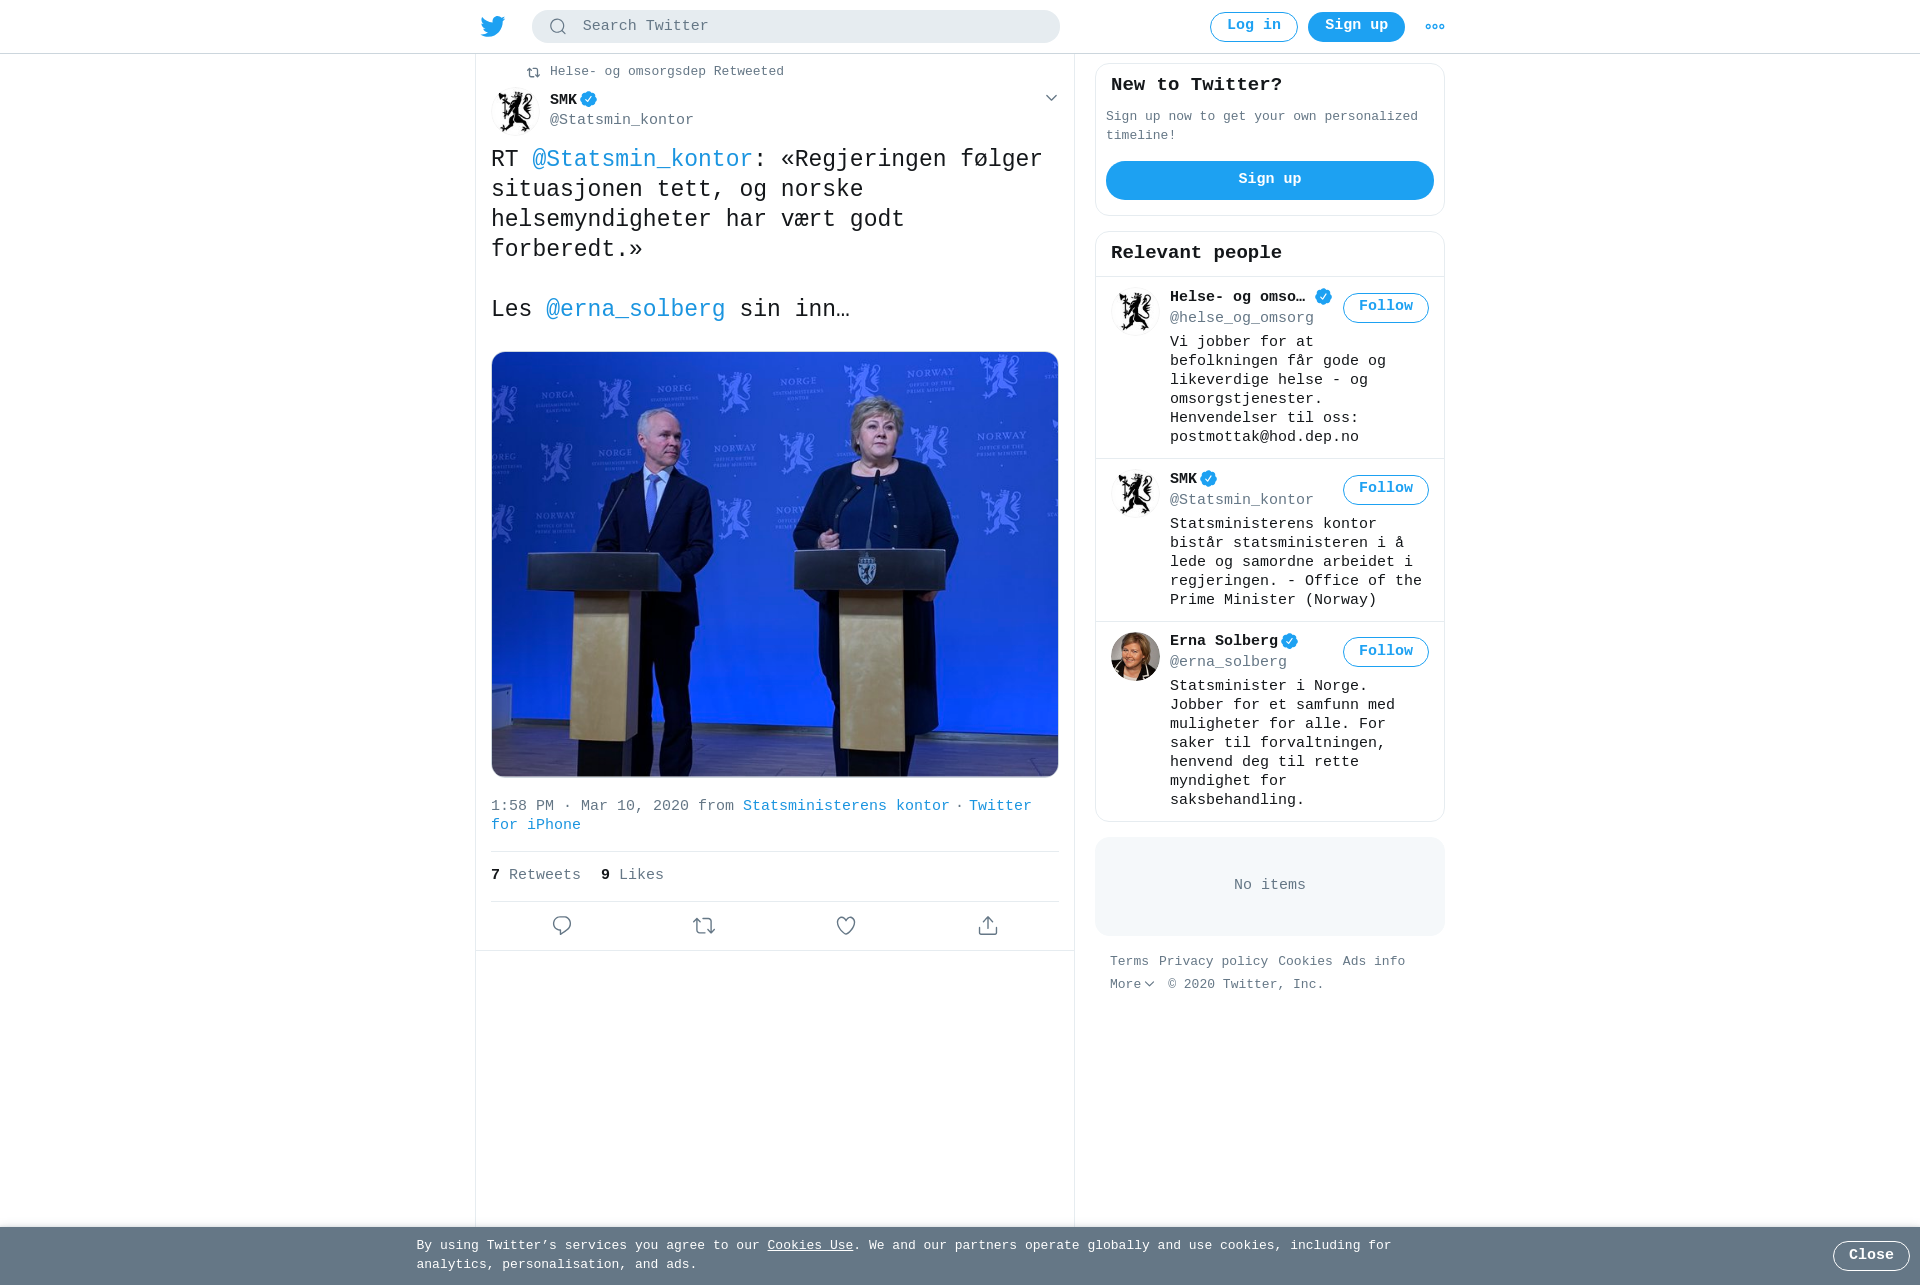
Task: Click the Log in button
Action: pos(1254,27)
